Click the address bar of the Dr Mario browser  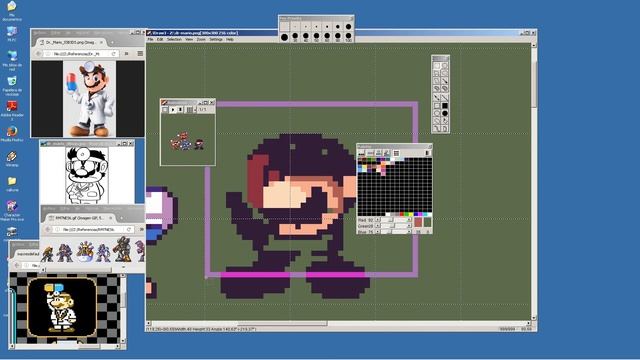(80, 53)
